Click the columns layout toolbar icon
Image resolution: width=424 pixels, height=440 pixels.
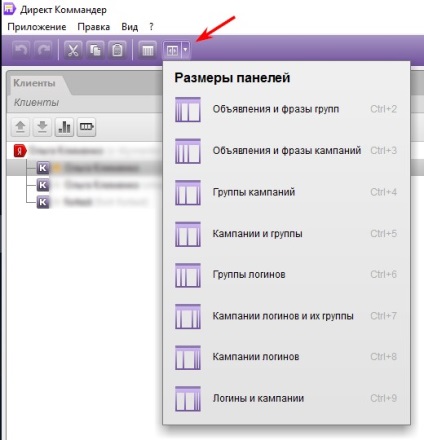click(147, 50)
